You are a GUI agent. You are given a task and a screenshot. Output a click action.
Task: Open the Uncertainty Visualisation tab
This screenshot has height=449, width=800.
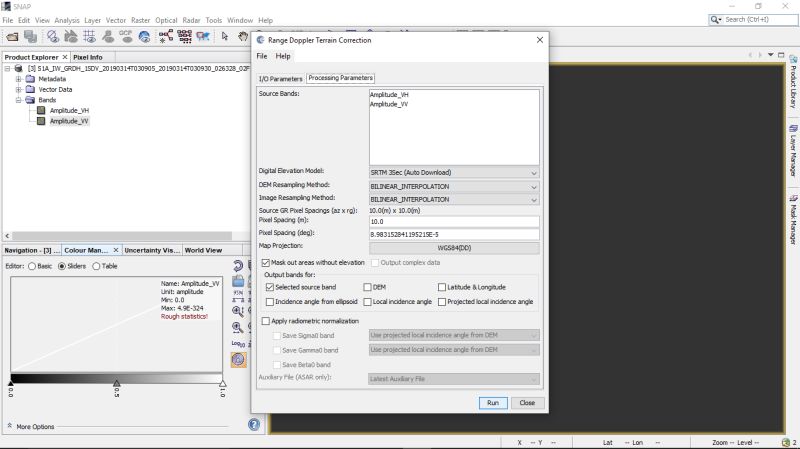pyautogui.click(x=152, y=251)
